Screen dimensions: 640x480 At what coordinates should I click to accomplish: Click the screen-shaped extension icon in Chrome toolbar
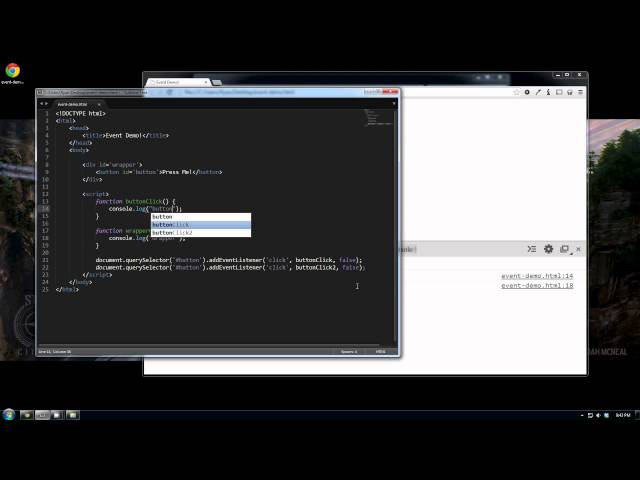(559, 92)
